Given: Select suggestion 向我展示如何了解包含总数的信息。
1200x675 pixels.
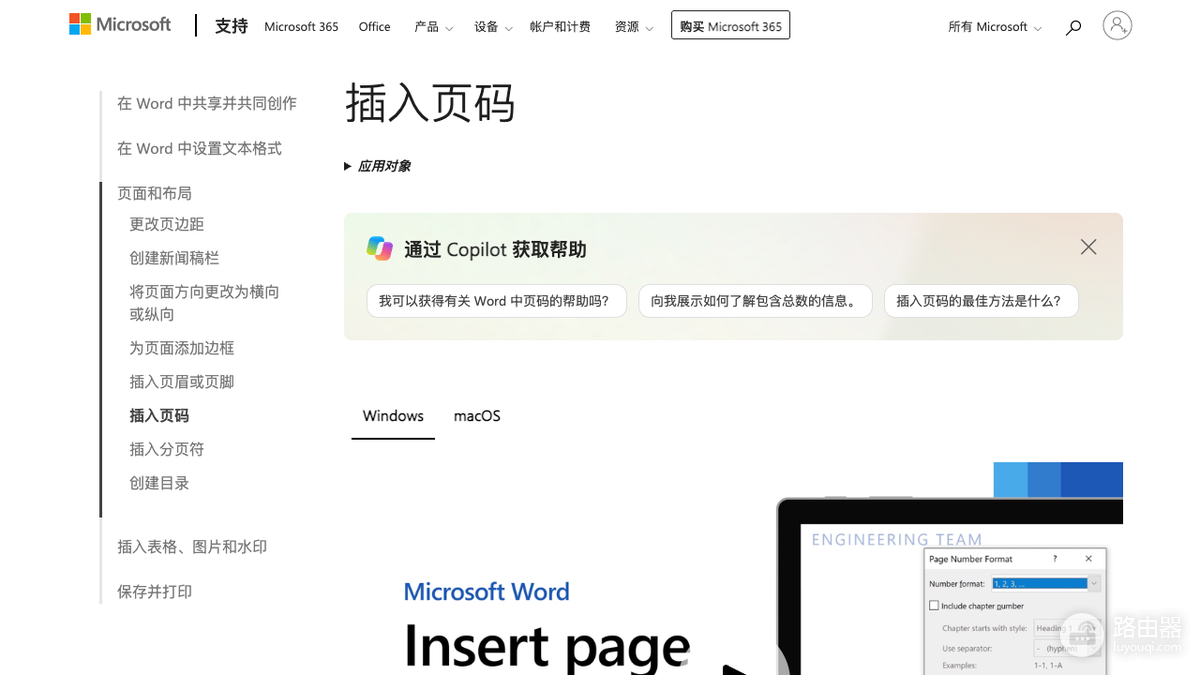Looking at the screenshot, I should [755, 301].
